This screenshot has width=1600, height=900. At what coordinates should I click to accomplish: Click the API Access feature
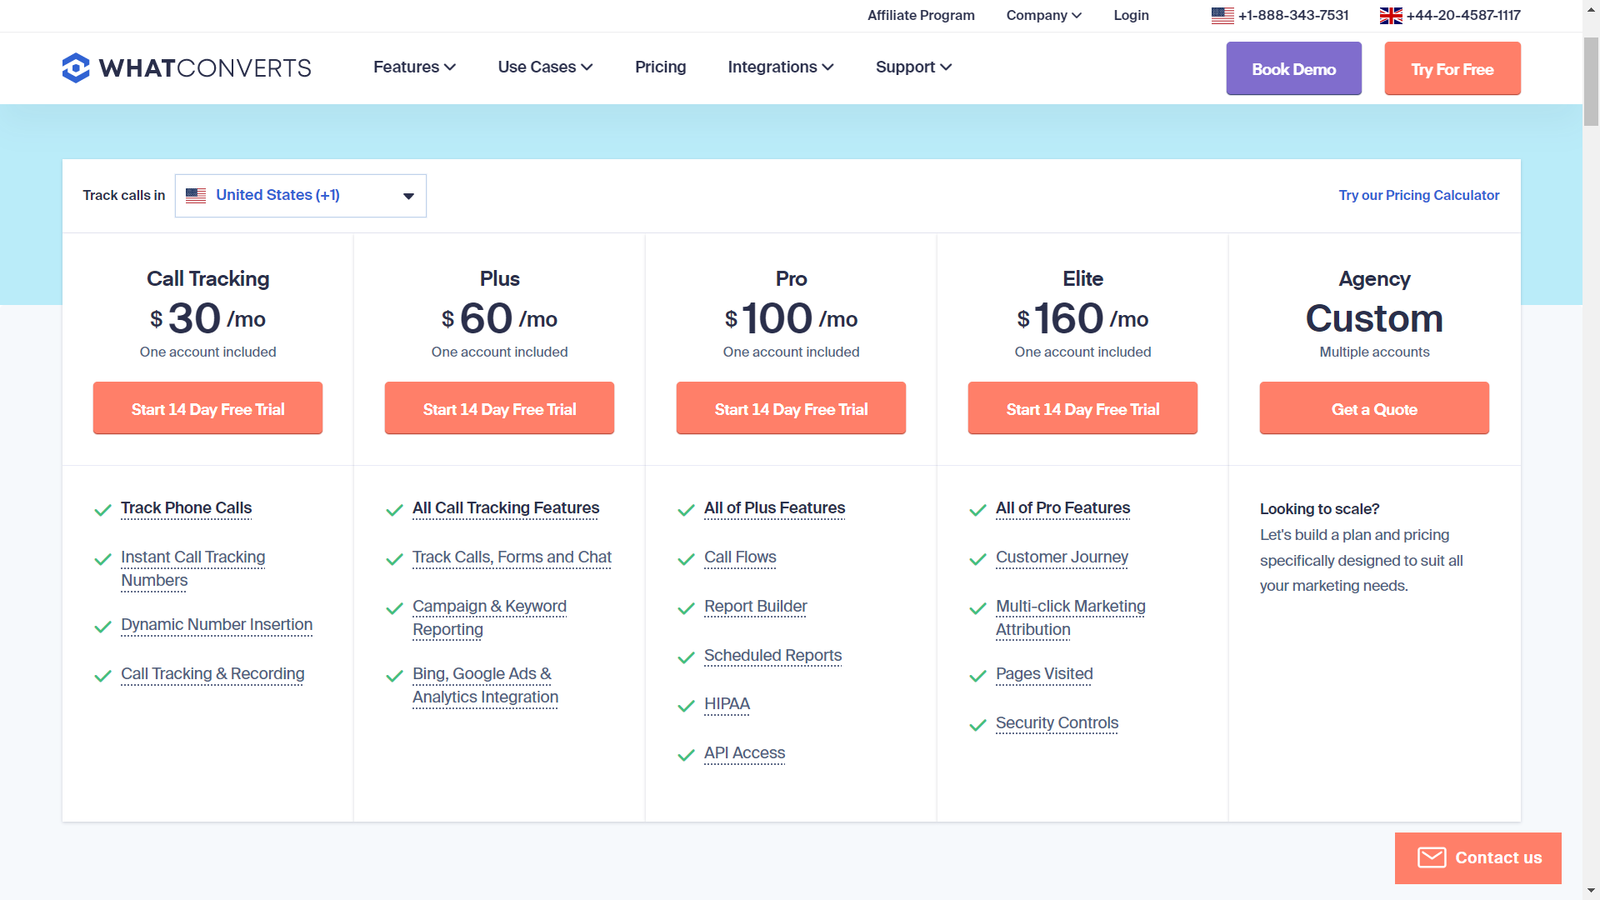click(745, 753)
